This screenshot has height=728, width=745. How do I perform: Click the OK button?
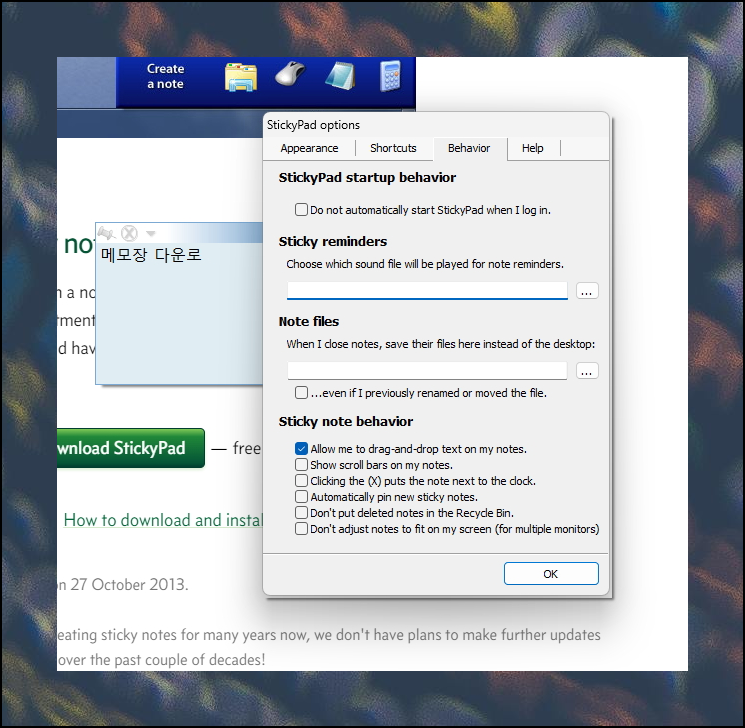click(551, 574)
